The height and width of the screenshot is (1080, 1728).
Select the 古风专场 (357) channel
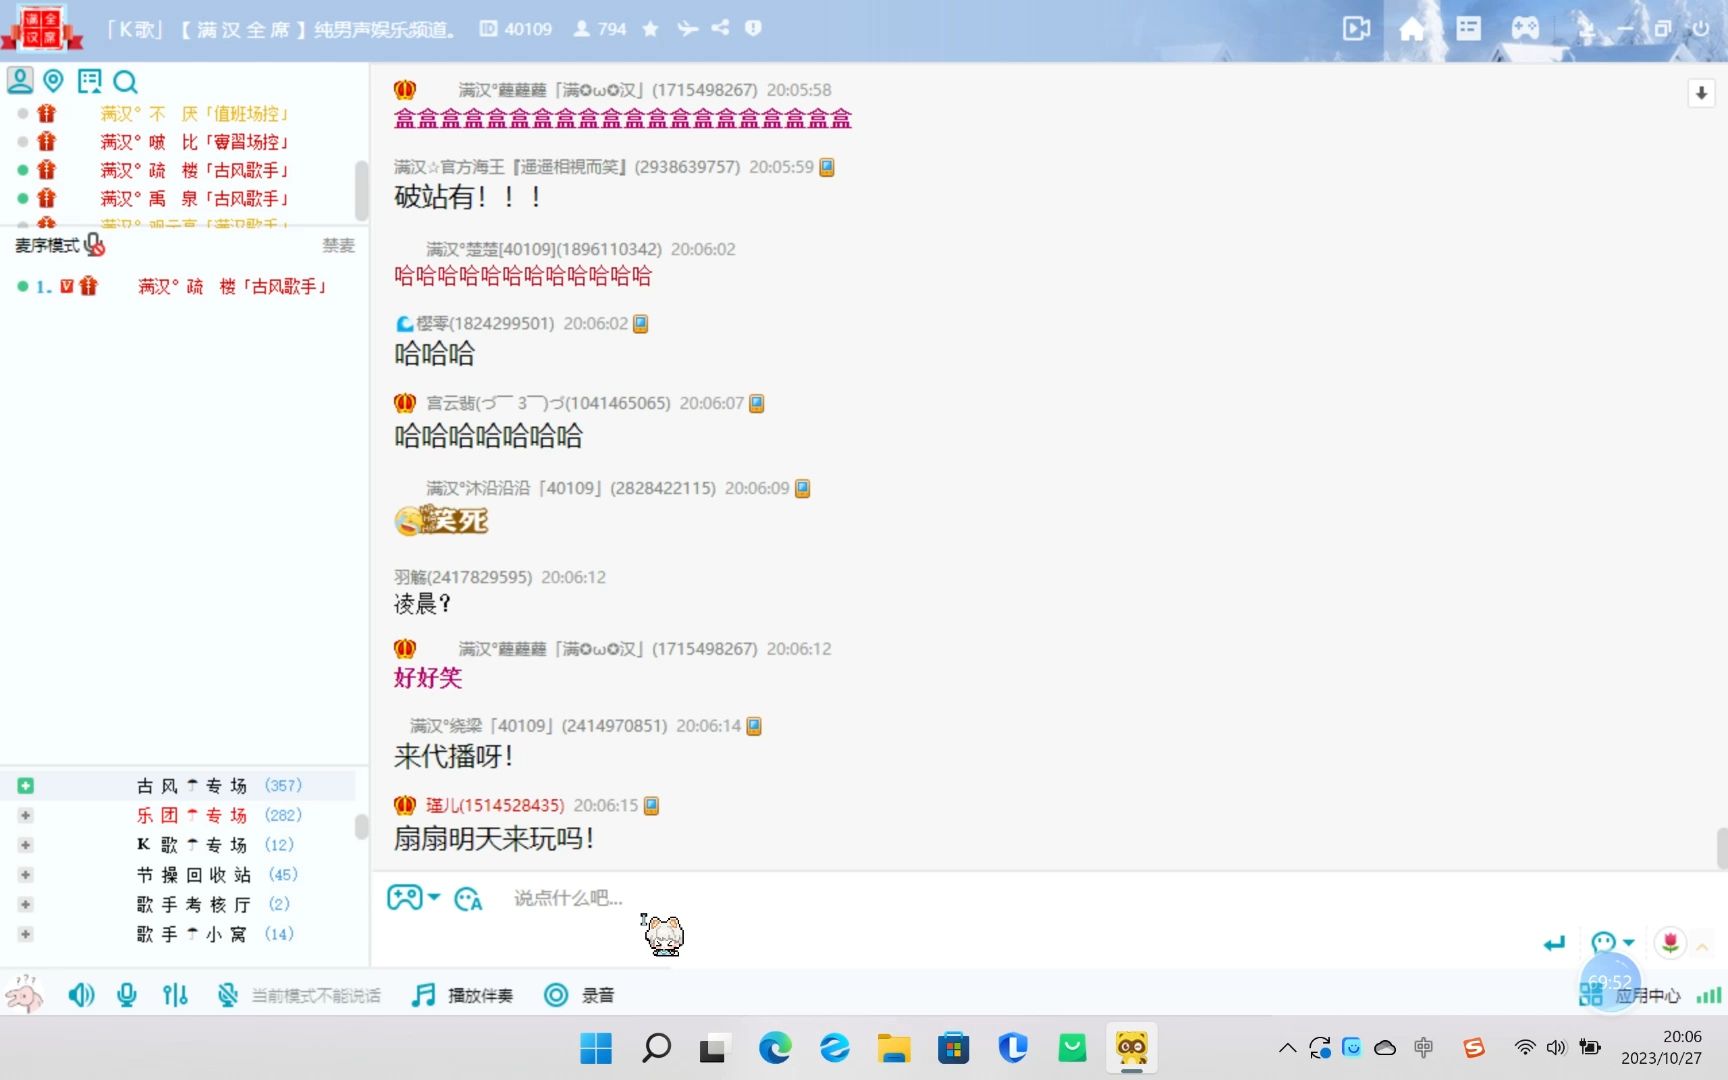[219, 786]
